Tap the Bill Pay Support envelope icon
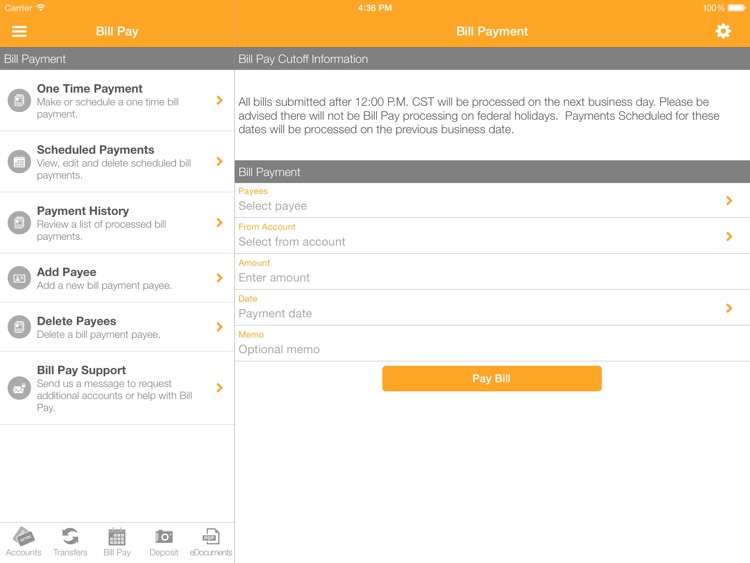This screenshot has width=750, height=563. (x=19, y=388)
